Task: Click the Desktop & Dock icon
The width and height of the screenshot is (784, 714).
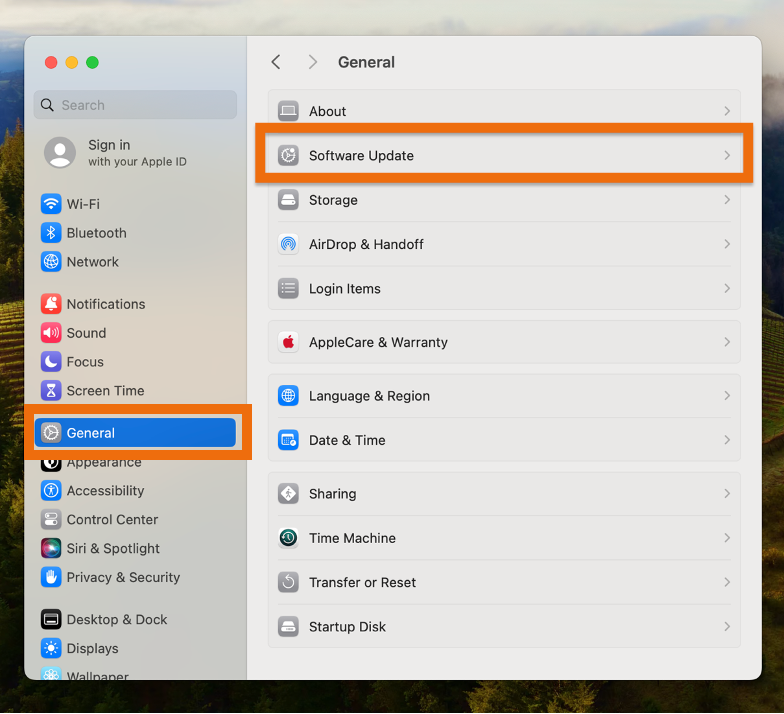Action: (x=51, y=620)
